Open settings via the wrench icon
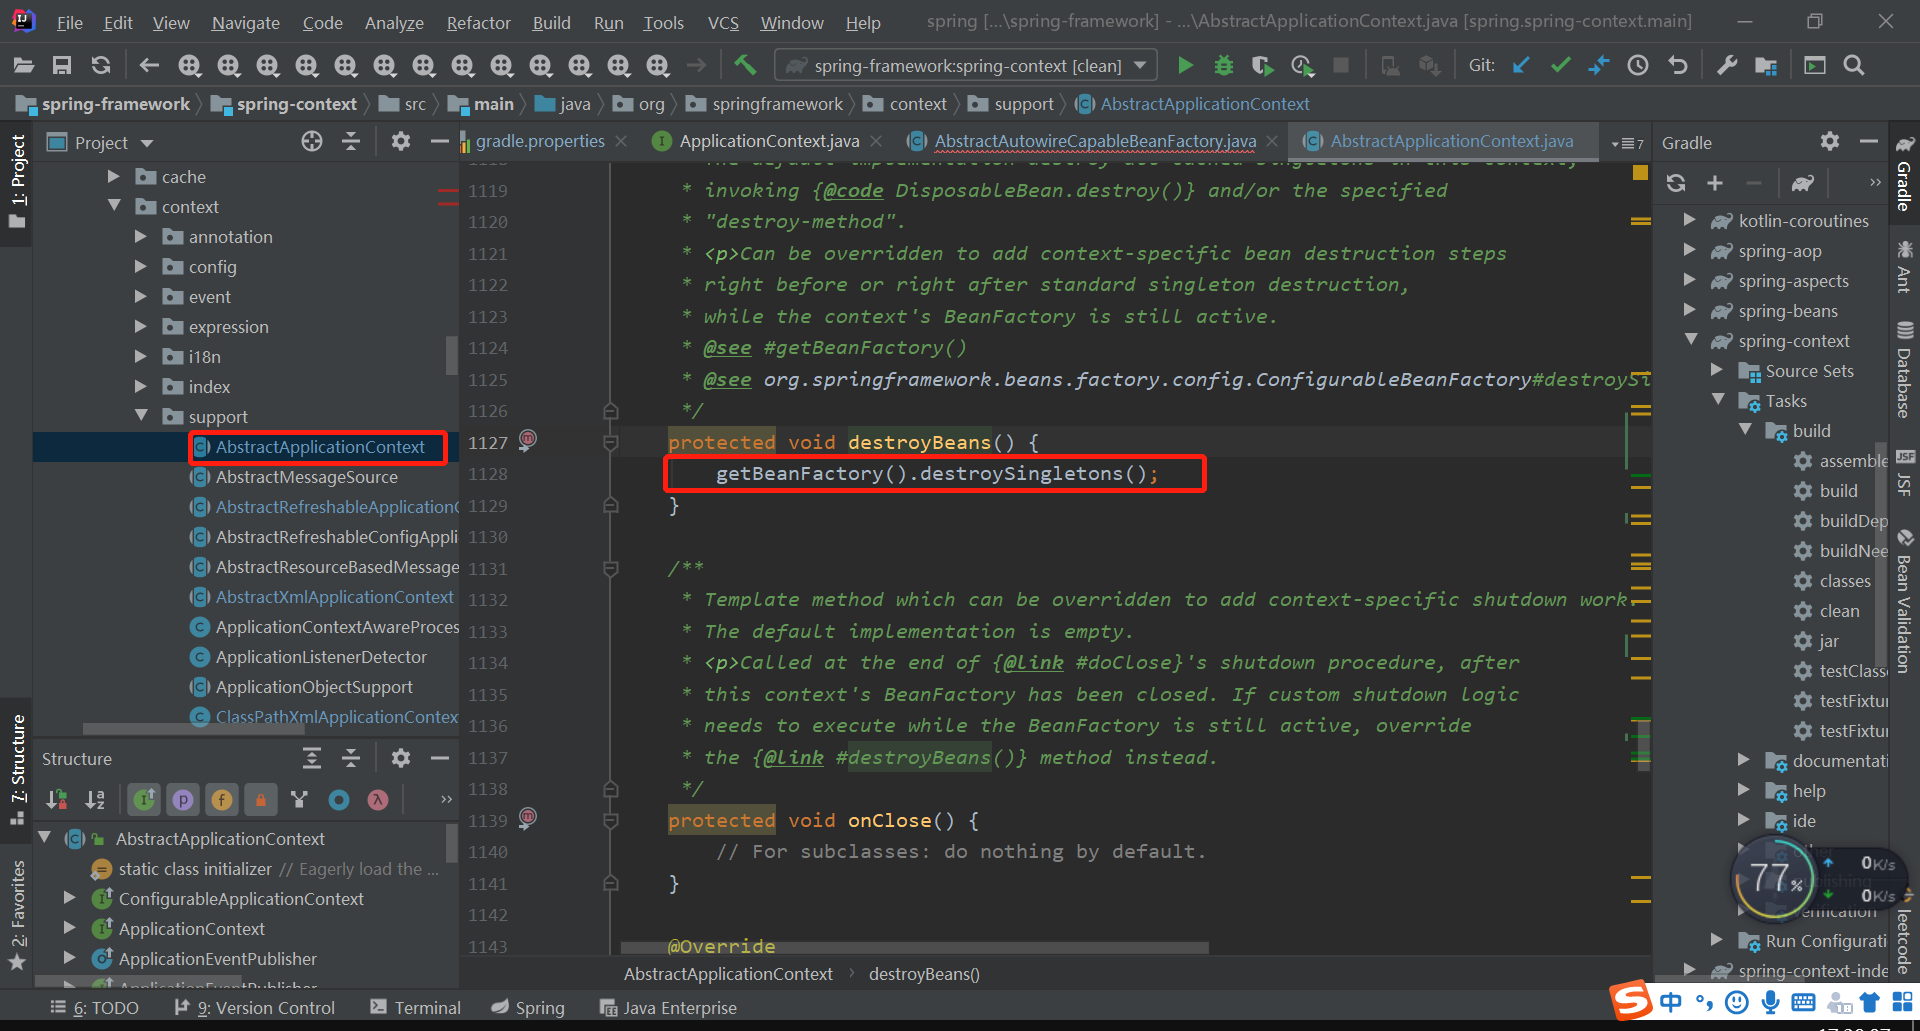 [1727, 65]
